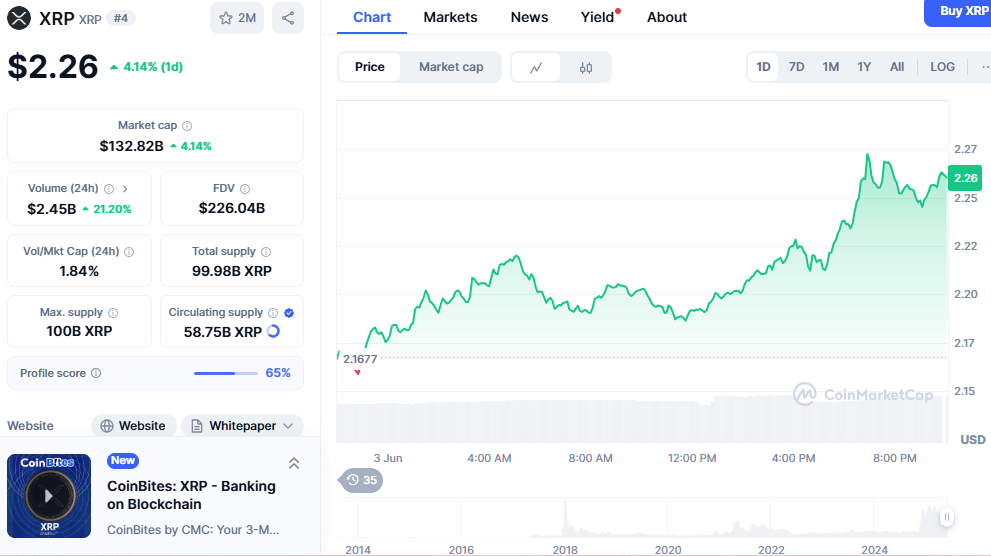Viewport: 991px width, 556px height.
Task: Click the 58.75B XRP circulating supply
Action: pyautogui.click(x=222, y=332)
